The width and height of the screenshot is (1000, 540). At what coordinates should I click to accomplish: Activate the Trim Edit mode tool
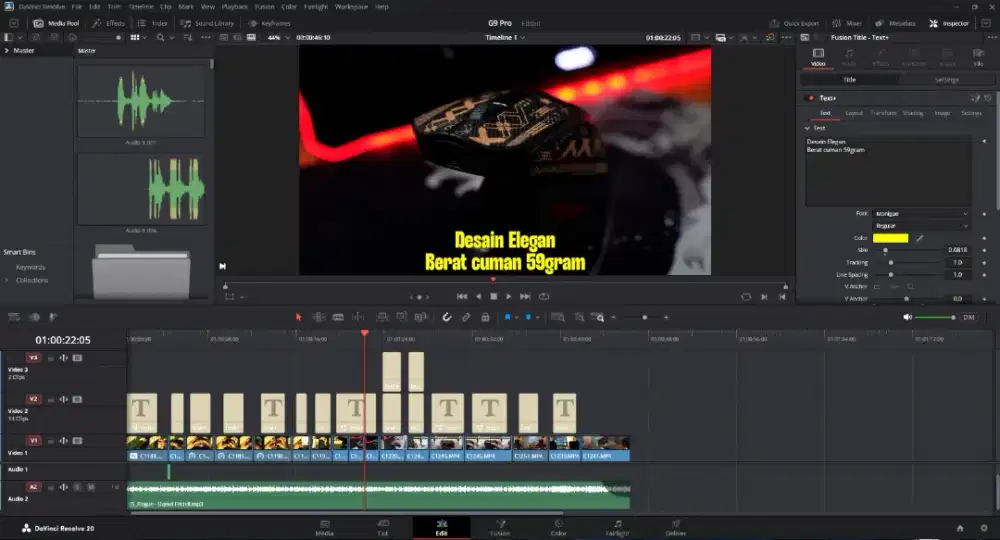pyautogui.click(x=318, y=317)
